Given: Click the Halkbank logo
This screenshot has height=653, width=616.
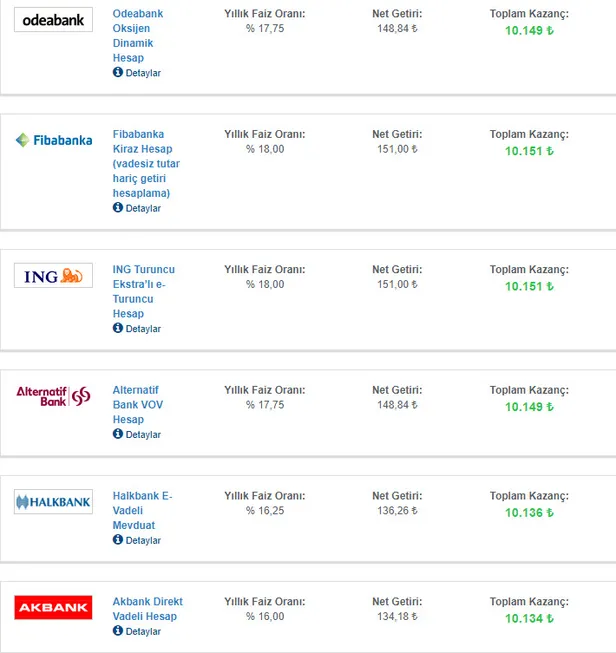Looking at the screenshot, I should pyautogui.click(x=53, y=502).
